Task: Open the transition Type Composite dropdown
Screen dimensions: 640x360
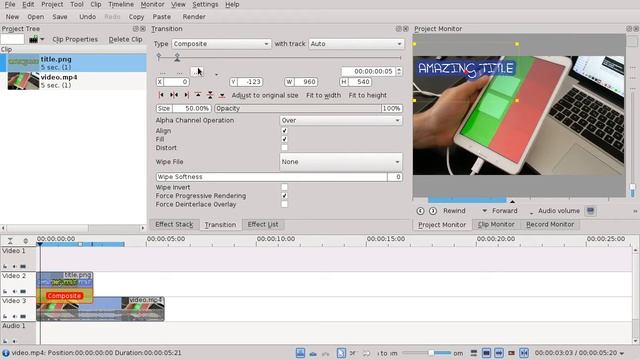Action: (x=221, y=44)
